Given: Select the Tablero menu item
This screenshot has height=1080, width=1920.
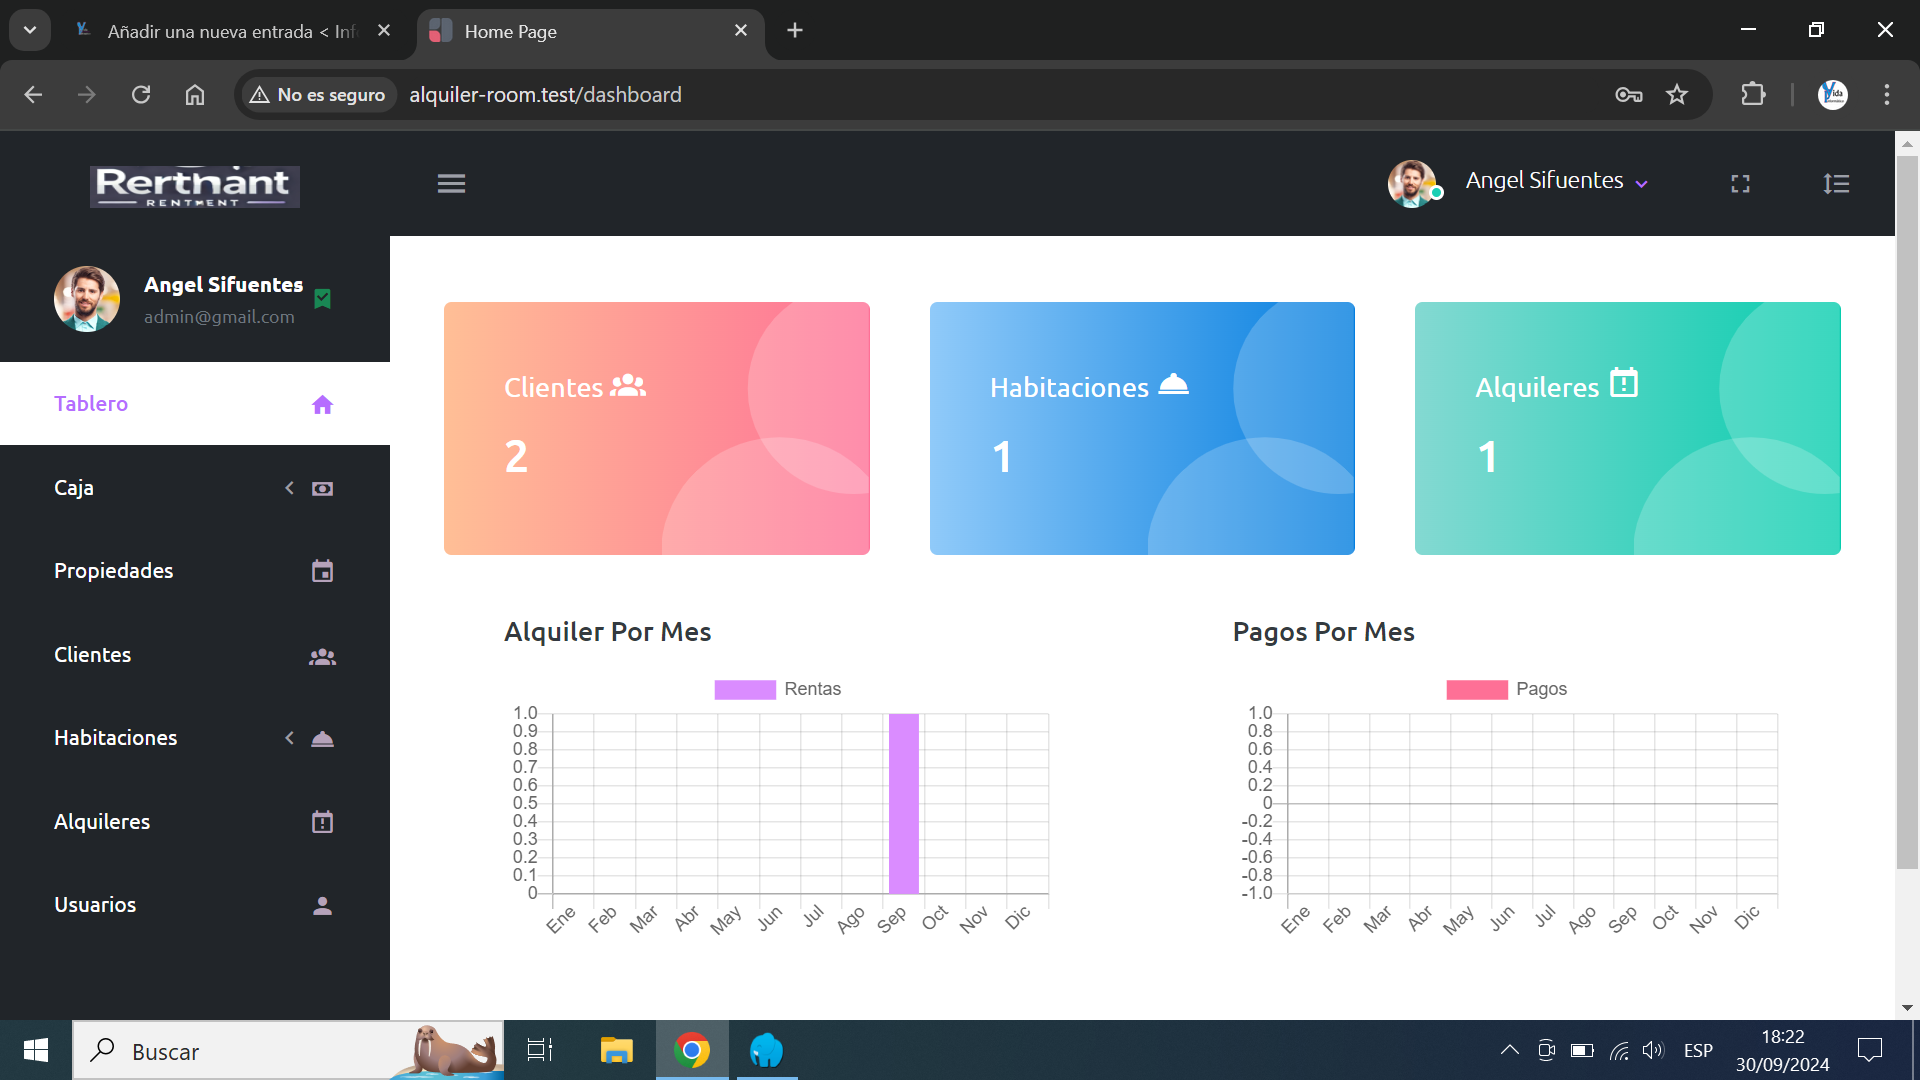Looking at the screenshot, I should coord(90,404).
